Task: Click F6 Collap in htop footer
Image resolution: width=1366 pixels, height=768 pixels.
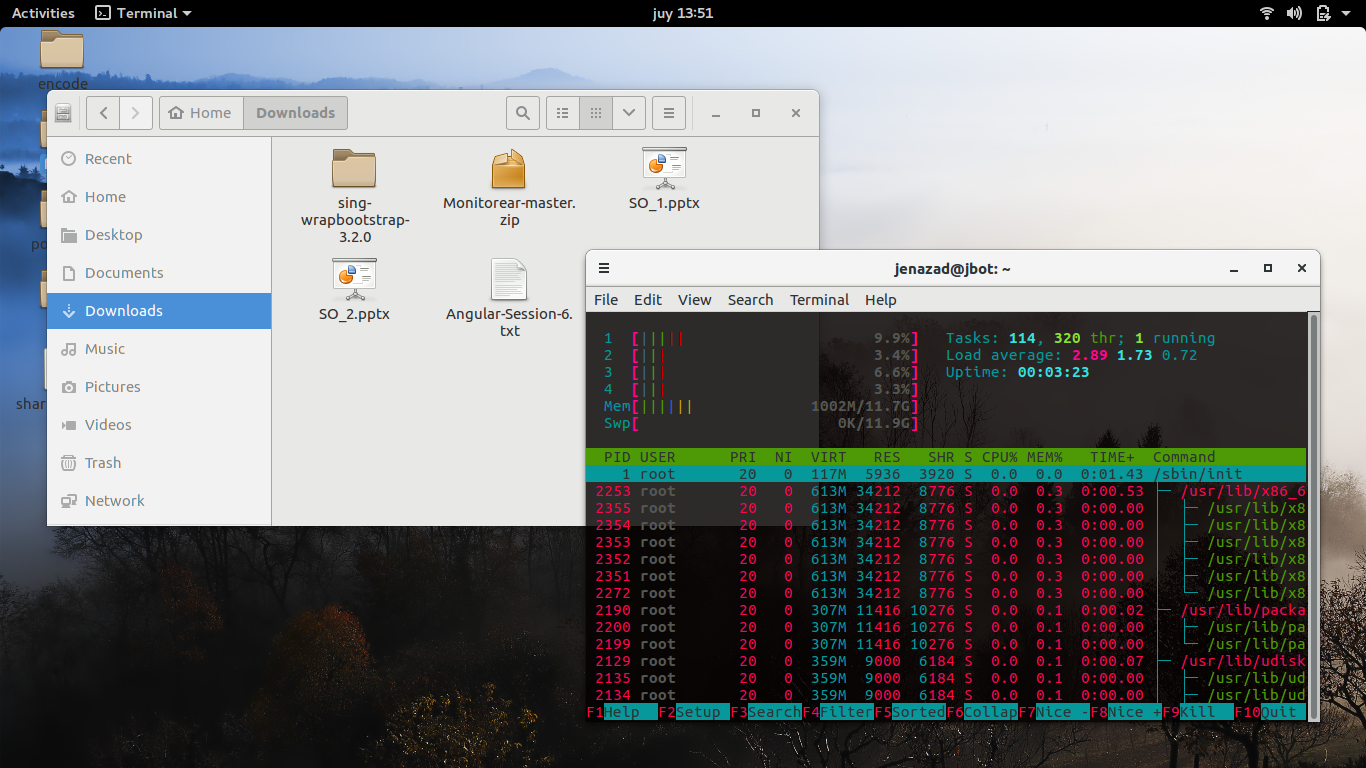Action: click(982, 712)
